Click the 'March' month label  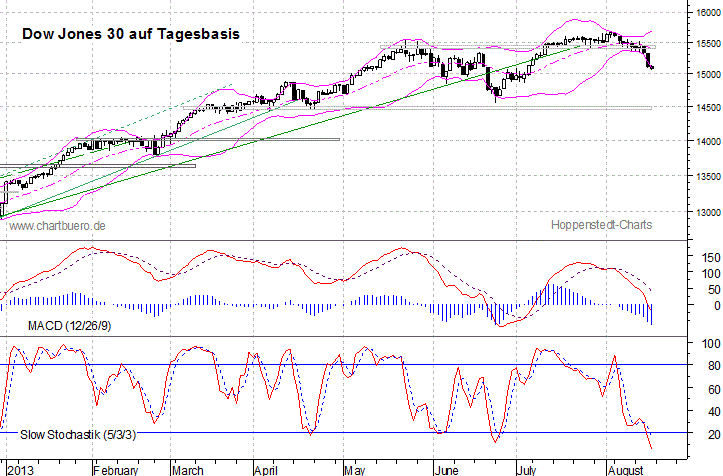pyautogui.click(x=187, y=470)
